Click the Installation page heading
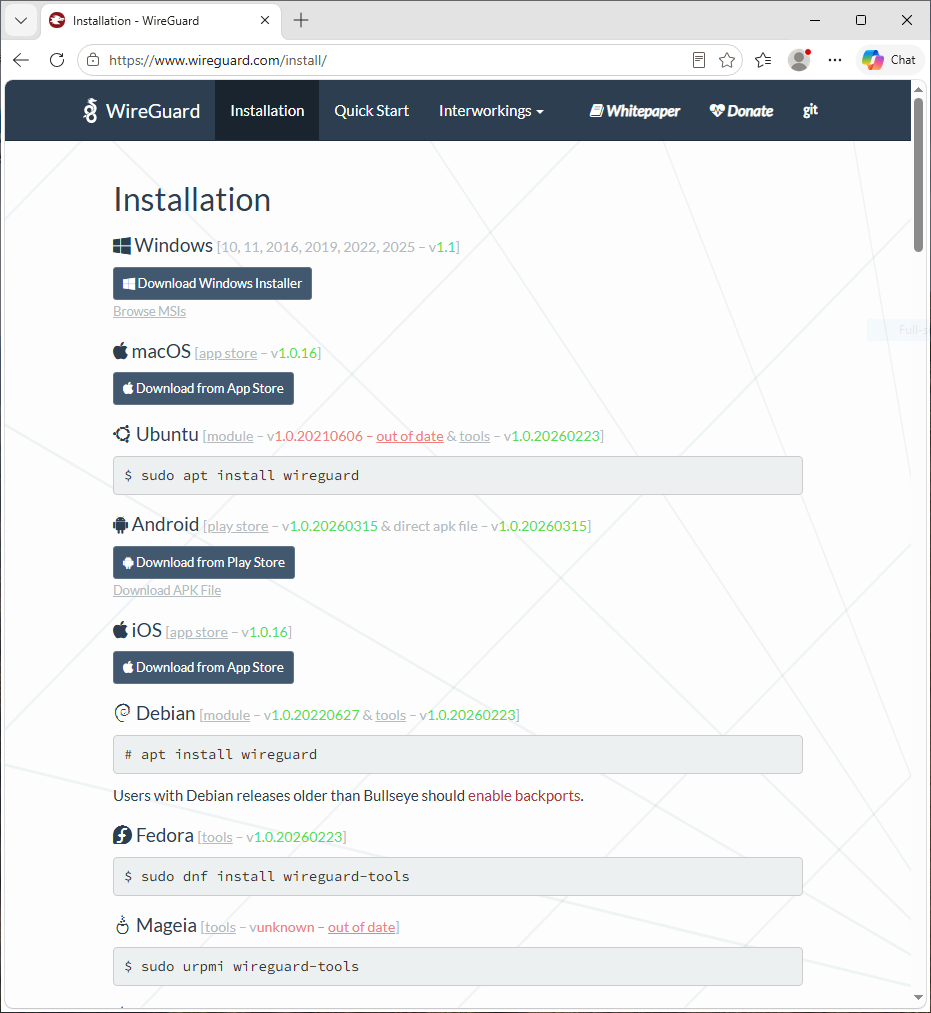Screen dimensions: 931x1013 (x=192, y=200)
